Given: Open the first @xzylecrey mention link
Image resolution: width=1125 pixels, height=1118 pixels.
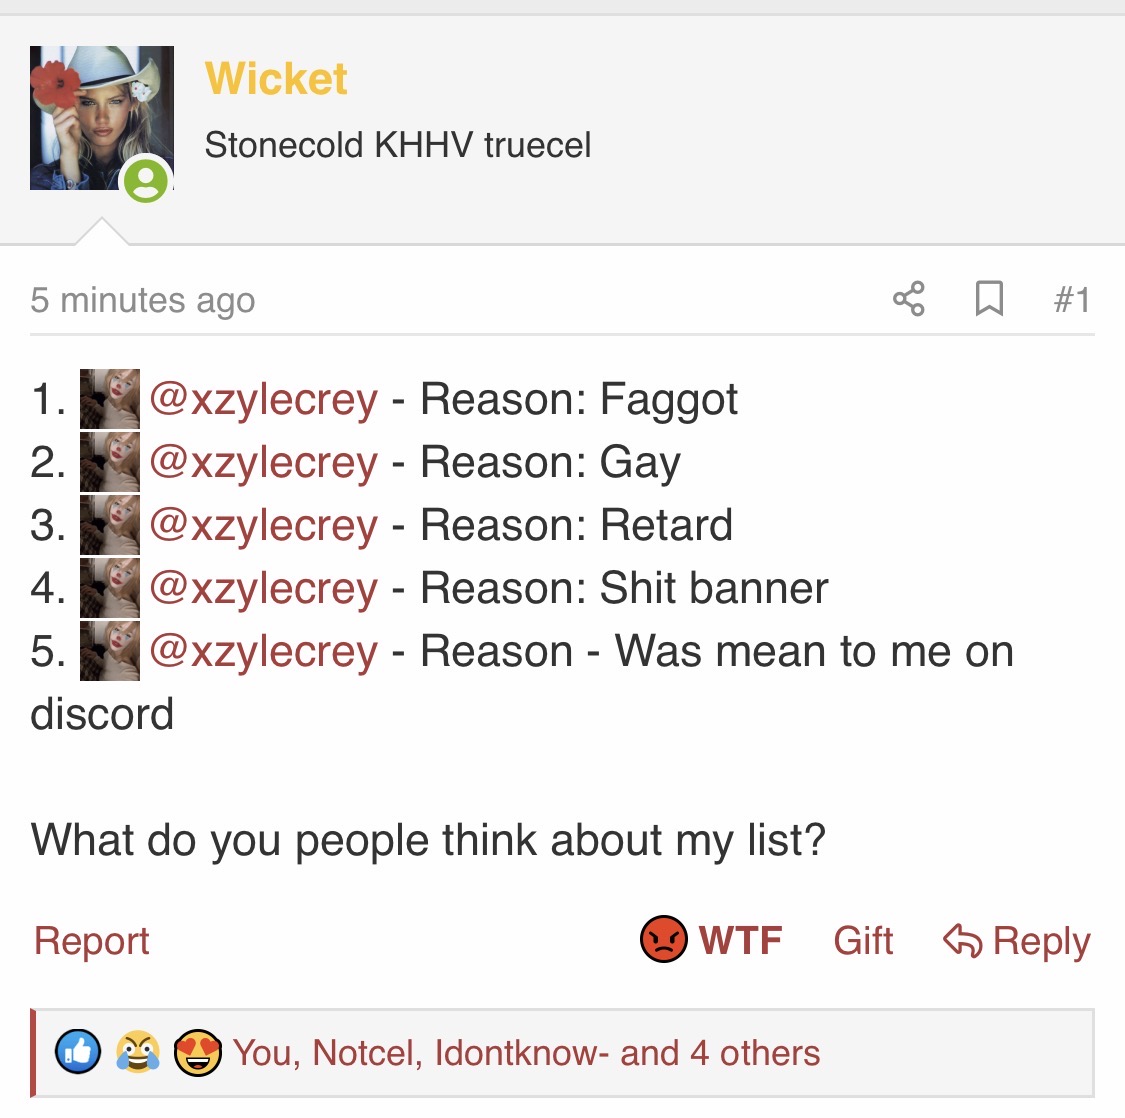Looking at the screenshot, I should coord(263,399).
